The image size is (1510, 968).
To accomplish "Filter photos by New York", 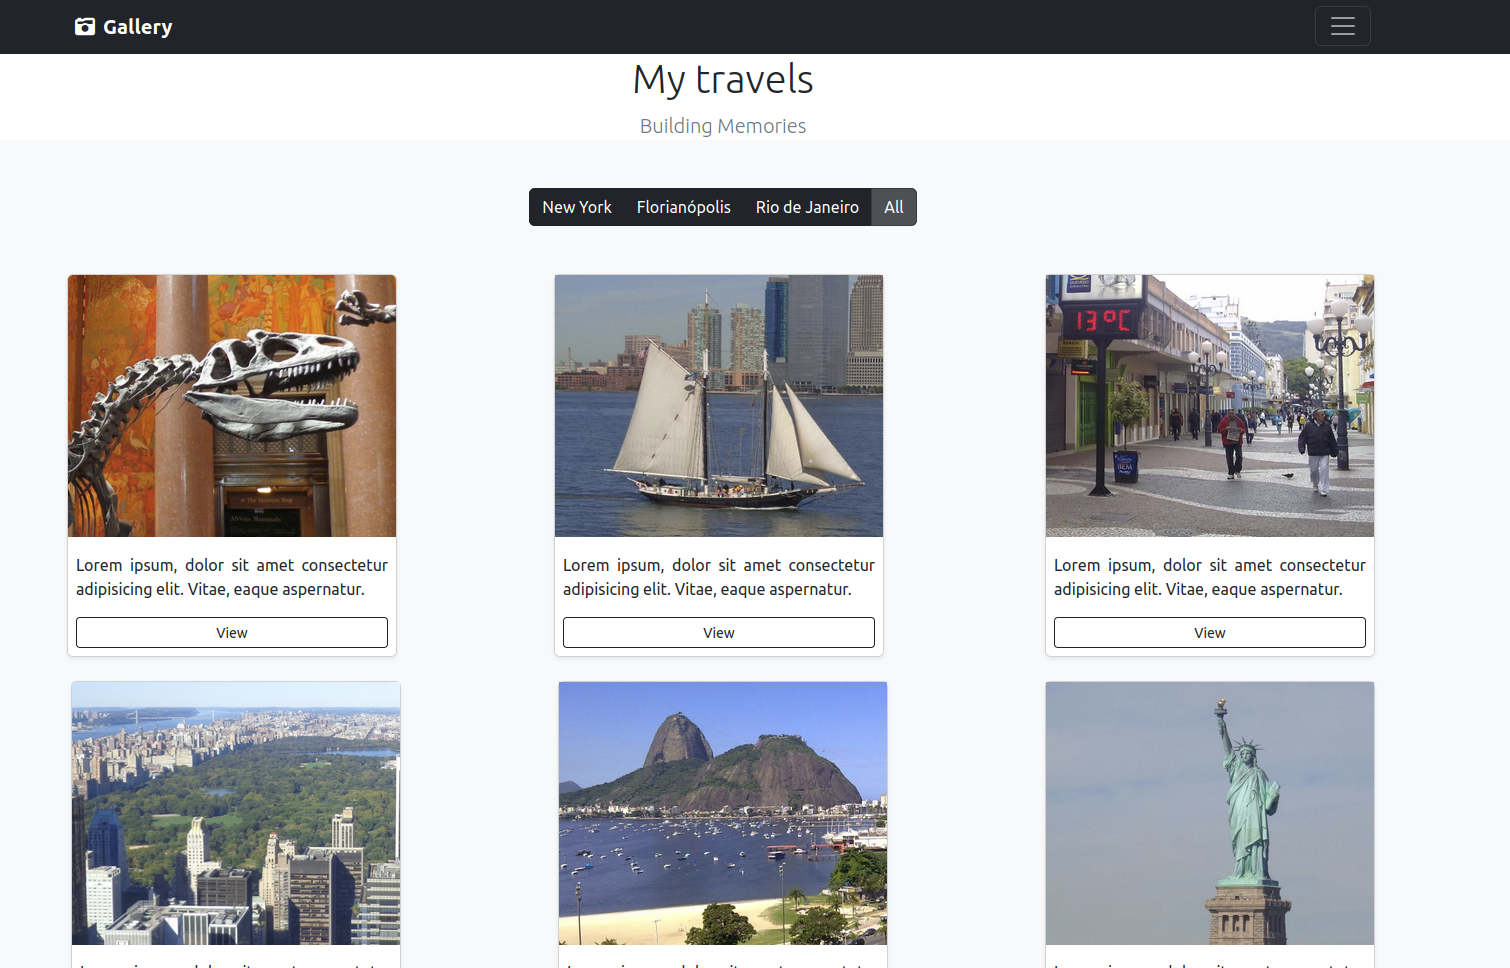I will pos(577,207).
